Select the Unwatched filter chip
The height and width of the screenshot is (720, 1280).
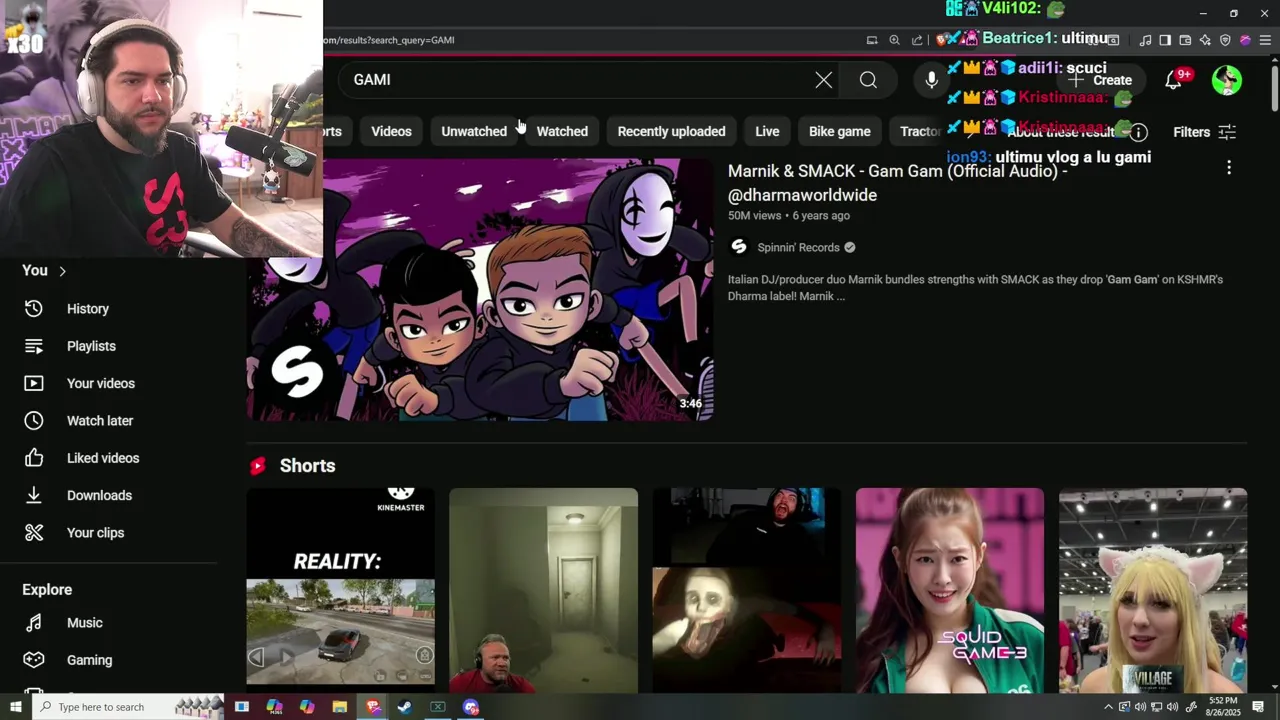(474, 131)
